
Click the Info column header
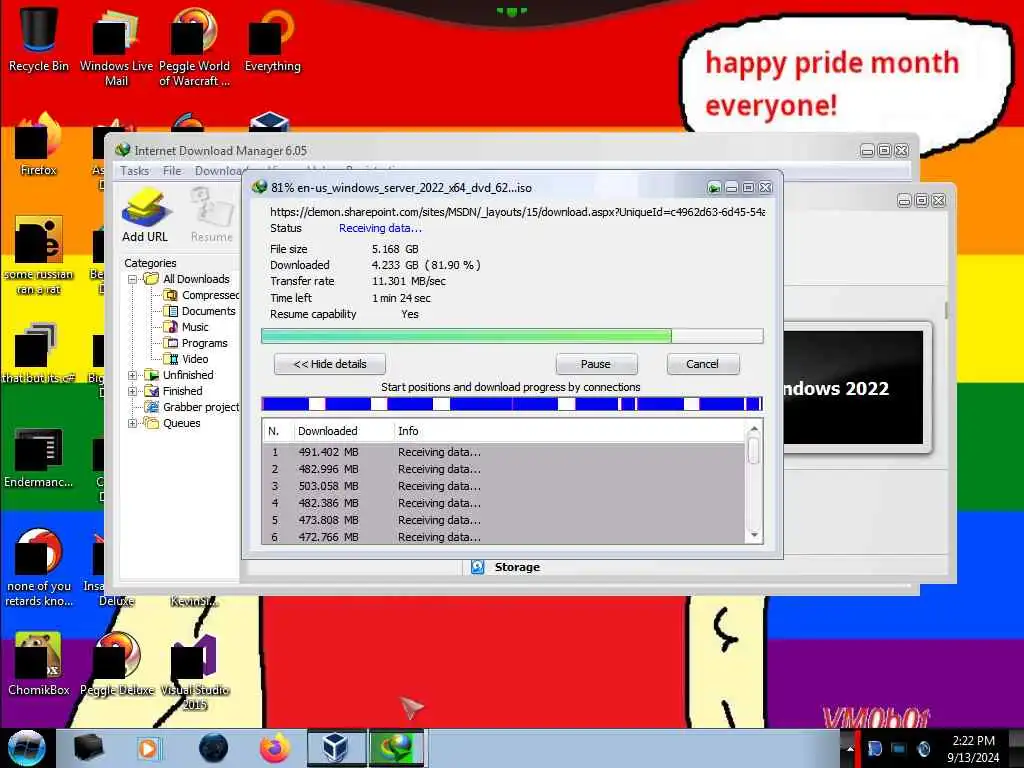click(408, 431)
